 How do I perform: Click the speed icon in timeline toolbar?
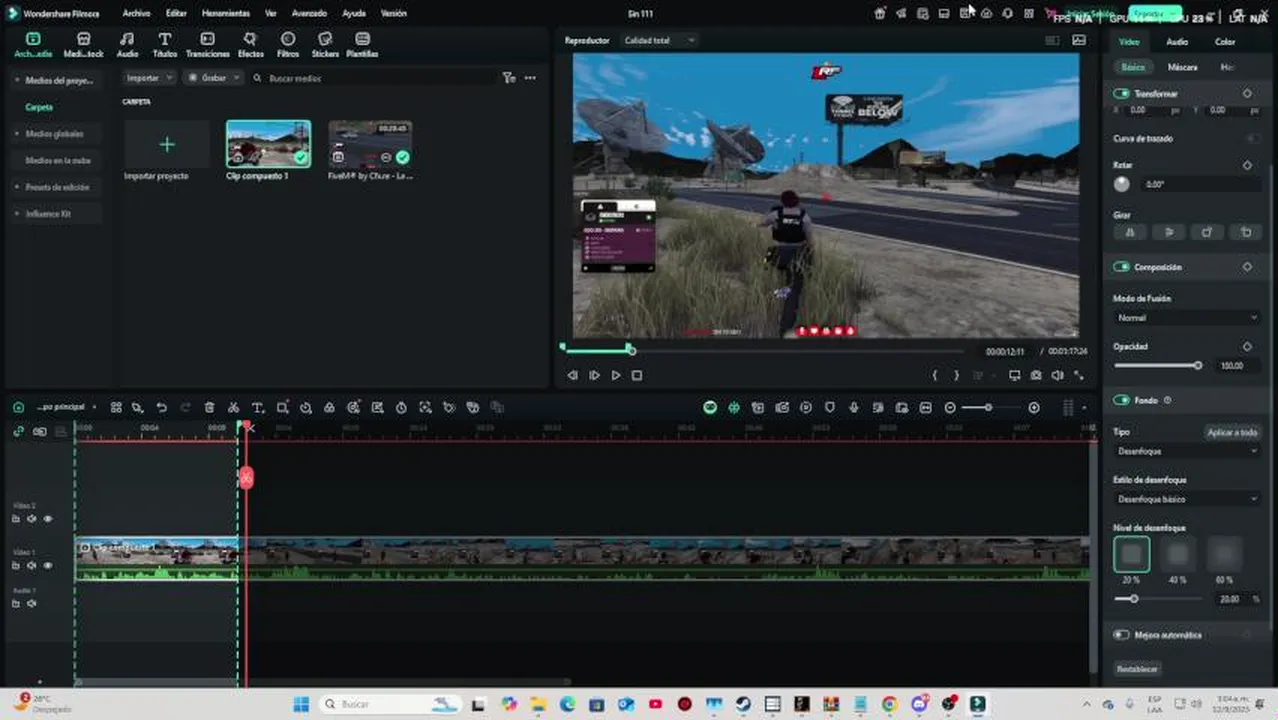(306, 407)
